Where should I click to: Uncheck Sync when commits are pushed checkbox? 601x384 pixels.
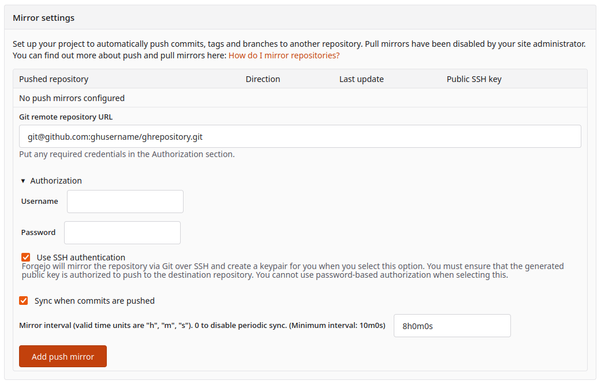click(x=24, y=300)
